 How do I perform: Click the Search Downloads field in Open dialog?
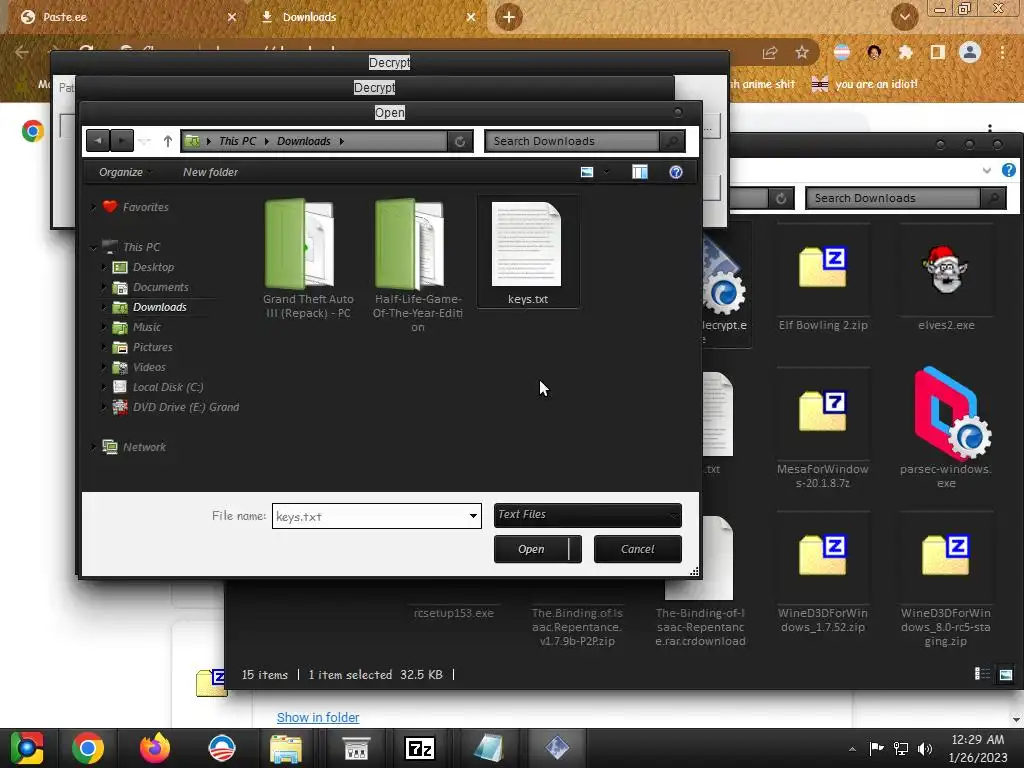click(x=572, y=141)
